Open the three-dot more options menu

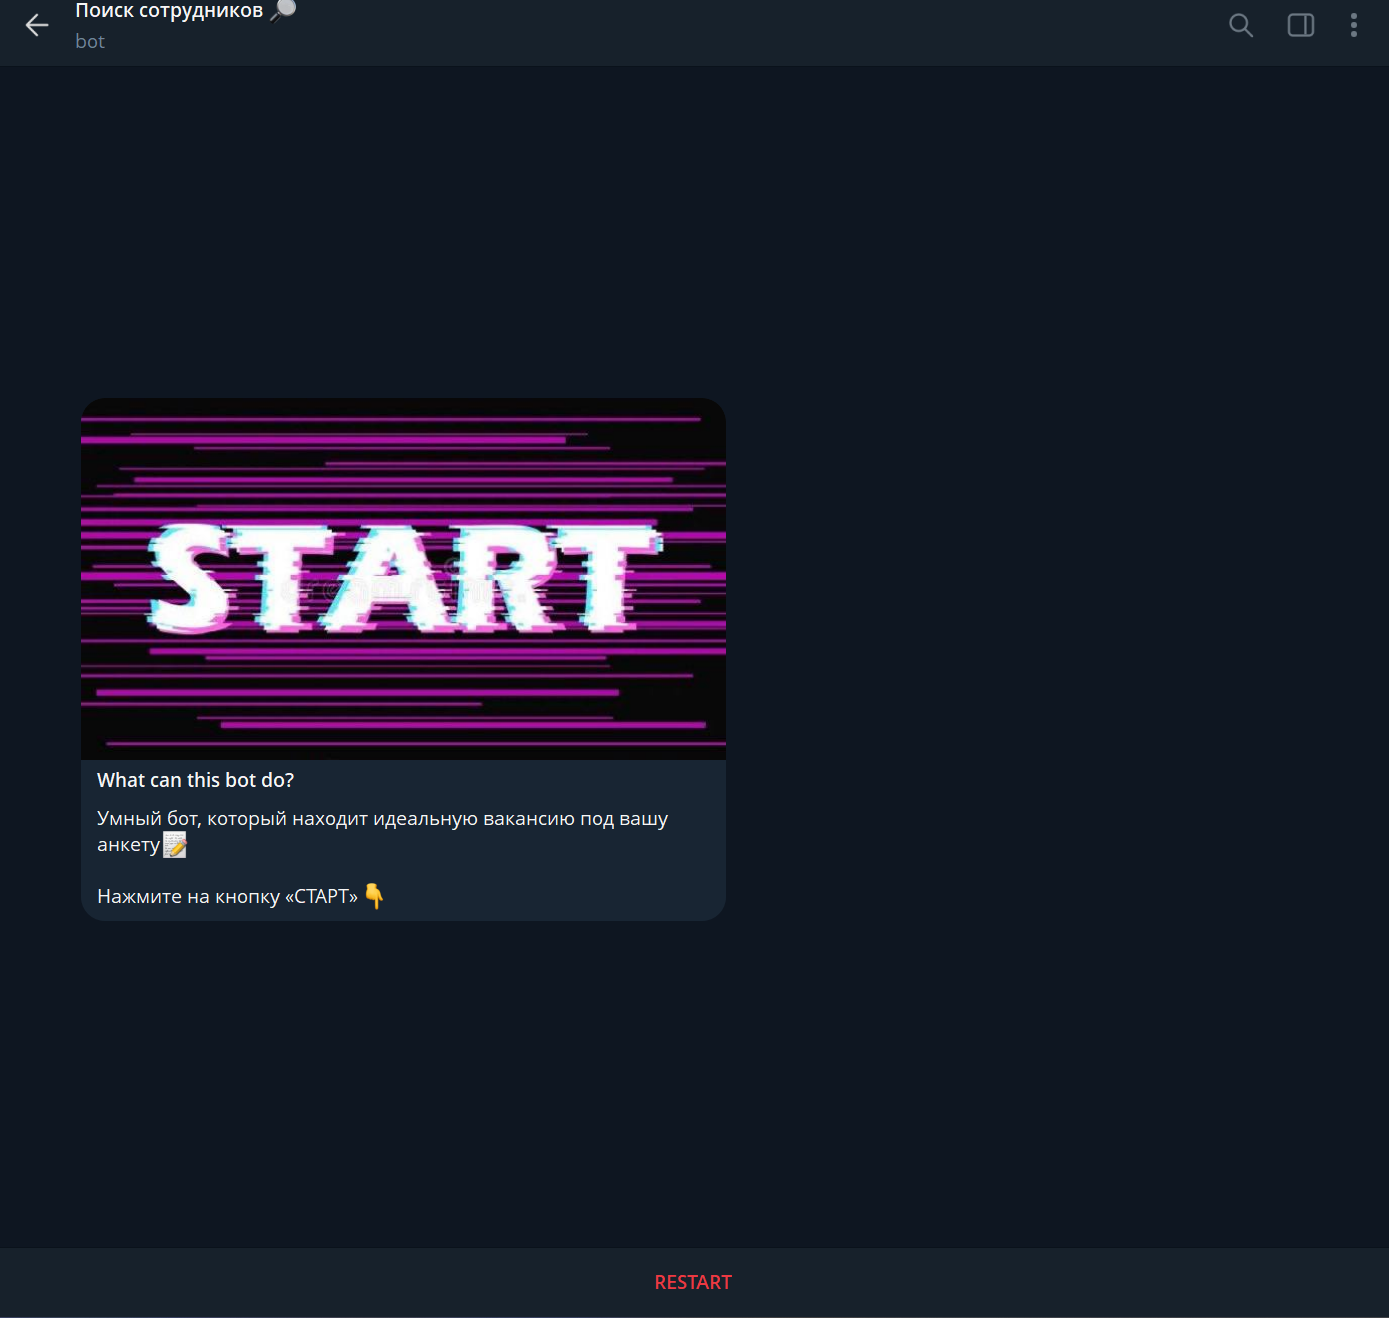(x=1354, y=25)
